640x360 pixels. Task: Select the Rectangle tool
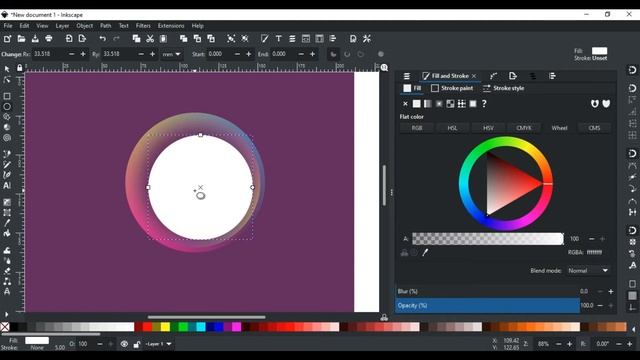coord(7,96)
